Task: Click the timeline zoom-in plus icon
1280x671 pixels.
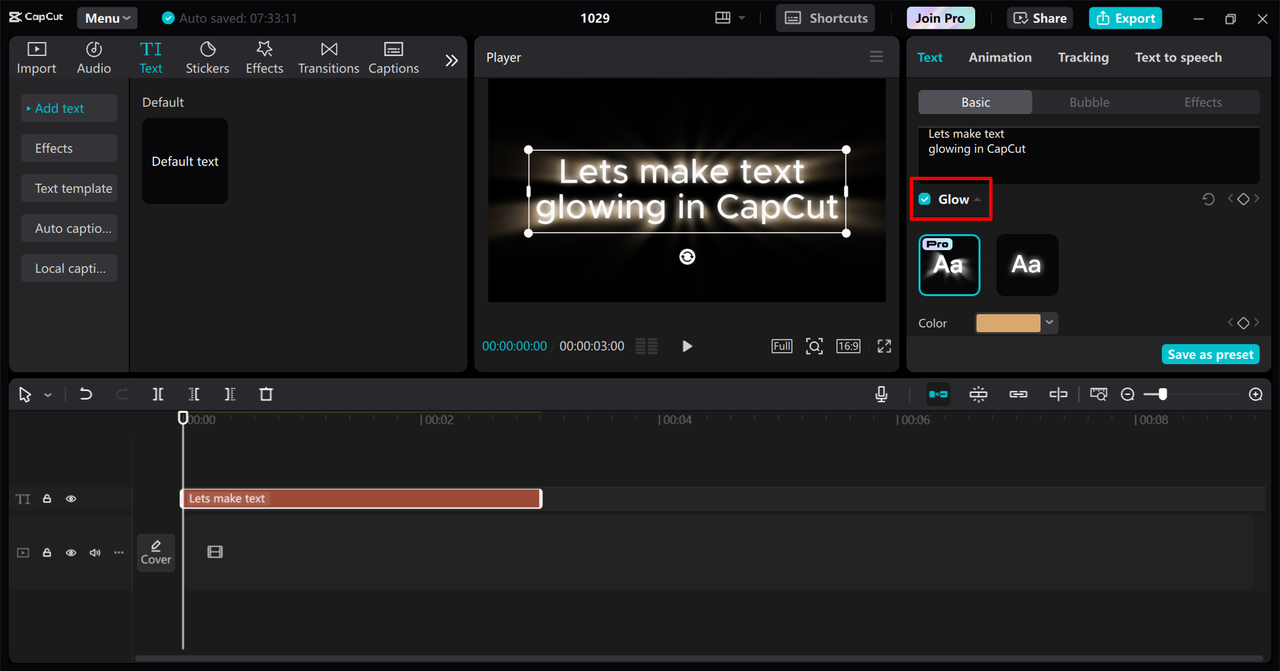Action: pyautogui.click(x=1256, y=395)
